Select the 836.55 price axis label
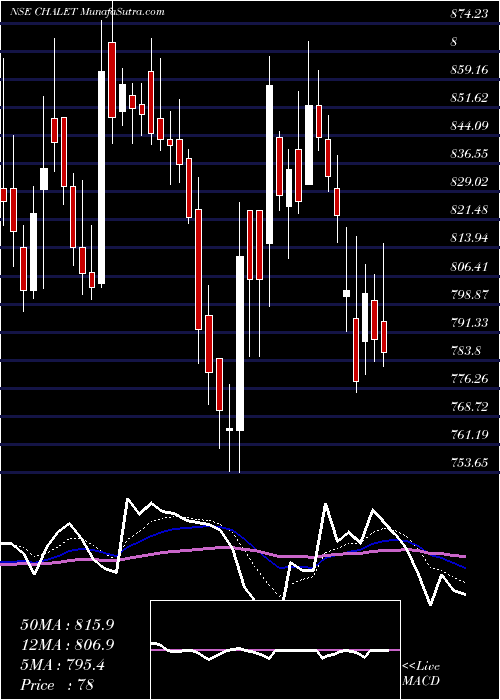500x700 pixels. tap(469, 154)
